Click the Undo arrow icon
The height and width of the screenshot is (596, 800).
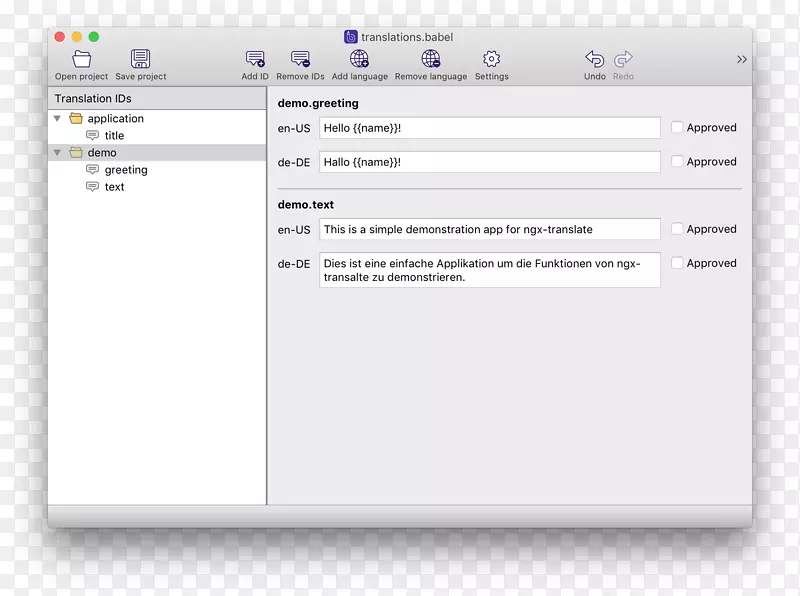(x=594, y=59)
